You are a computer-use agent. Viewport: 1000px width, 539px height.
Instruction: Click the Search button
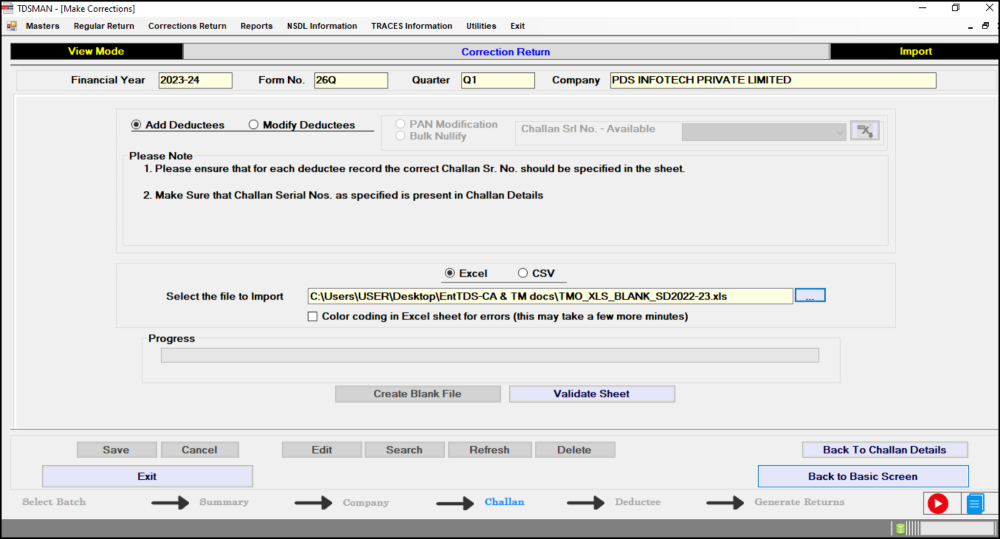[404, 450]
